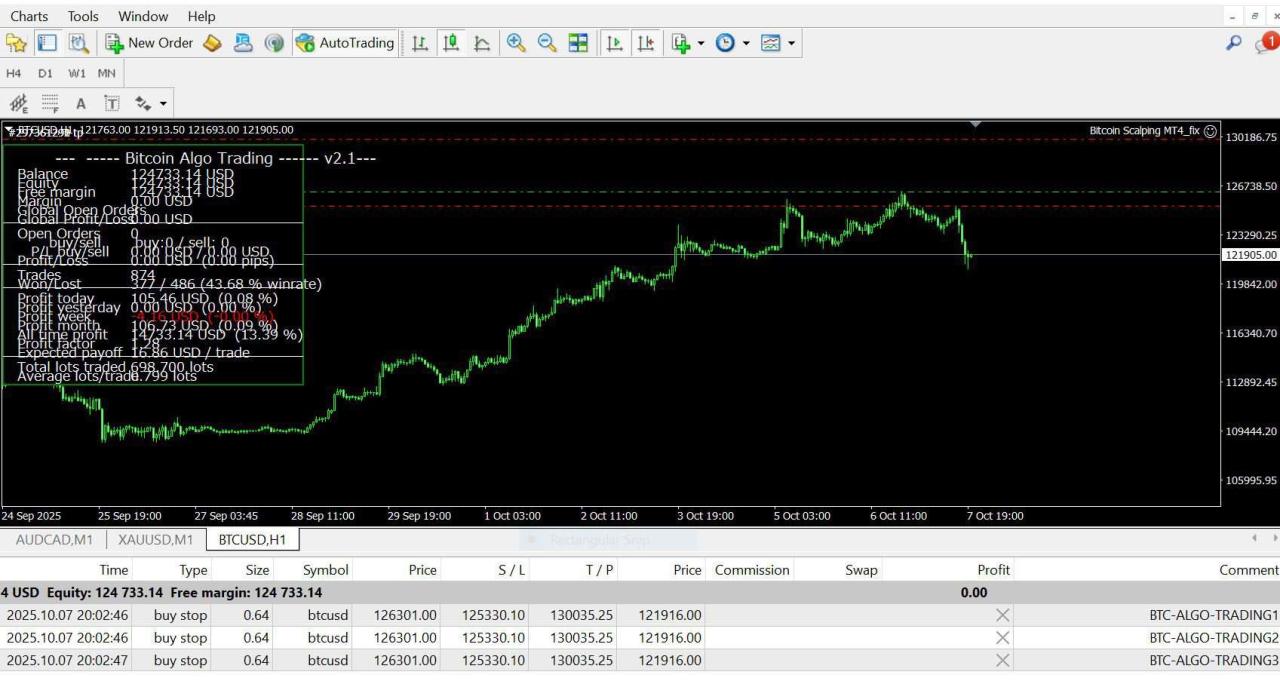Switch to the AUDCAD,M1 chart tab
This screenshot has height=681, width=1280.
coord(55,540)
